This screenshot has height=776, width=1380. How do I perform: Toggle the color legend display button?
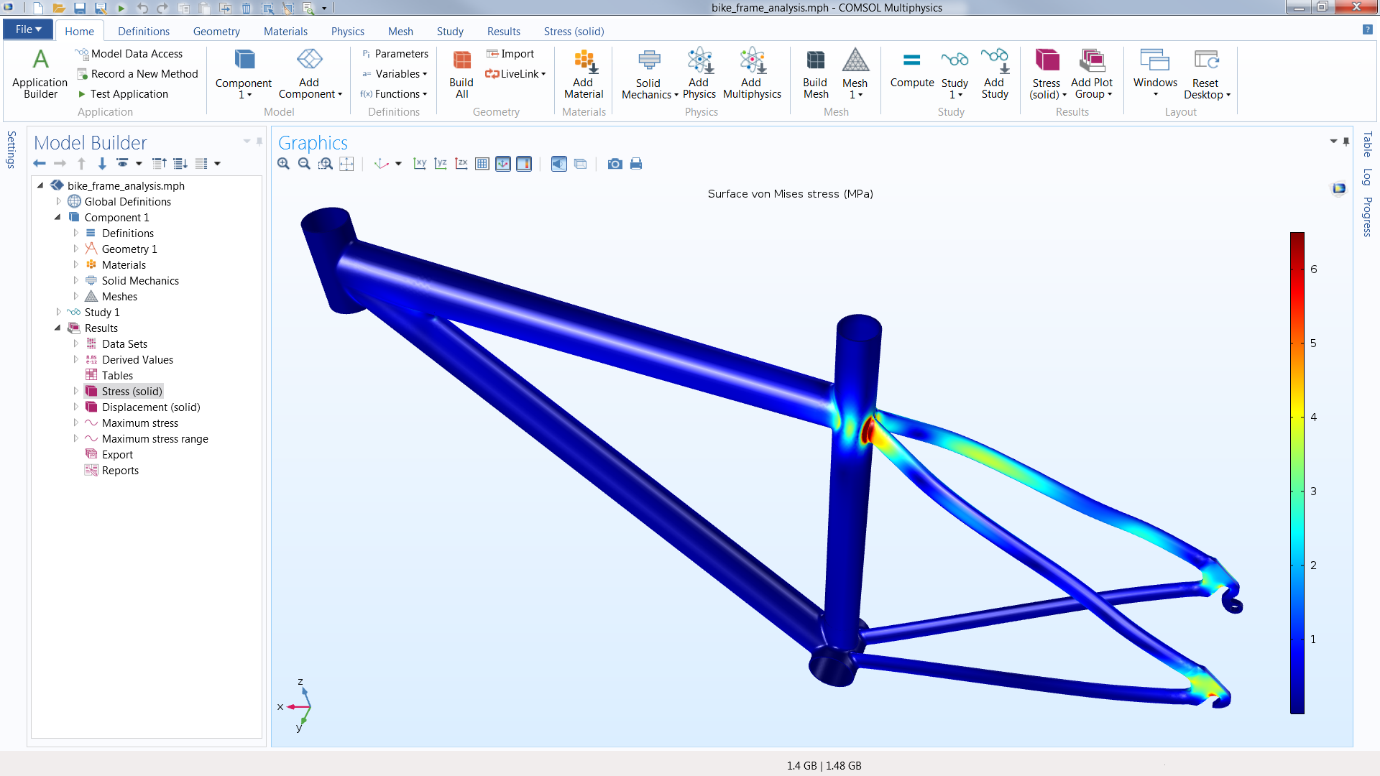click(524, 164)
